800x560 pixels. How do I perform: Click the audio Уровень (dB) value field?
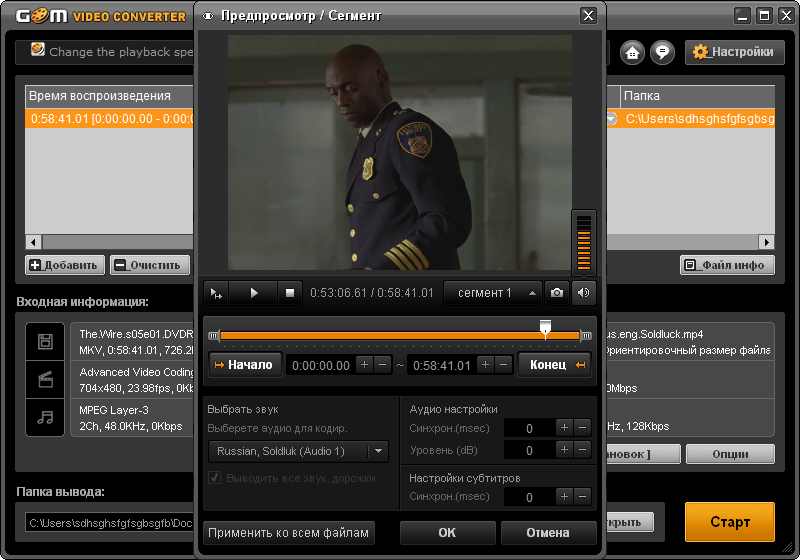pos(529,451)
